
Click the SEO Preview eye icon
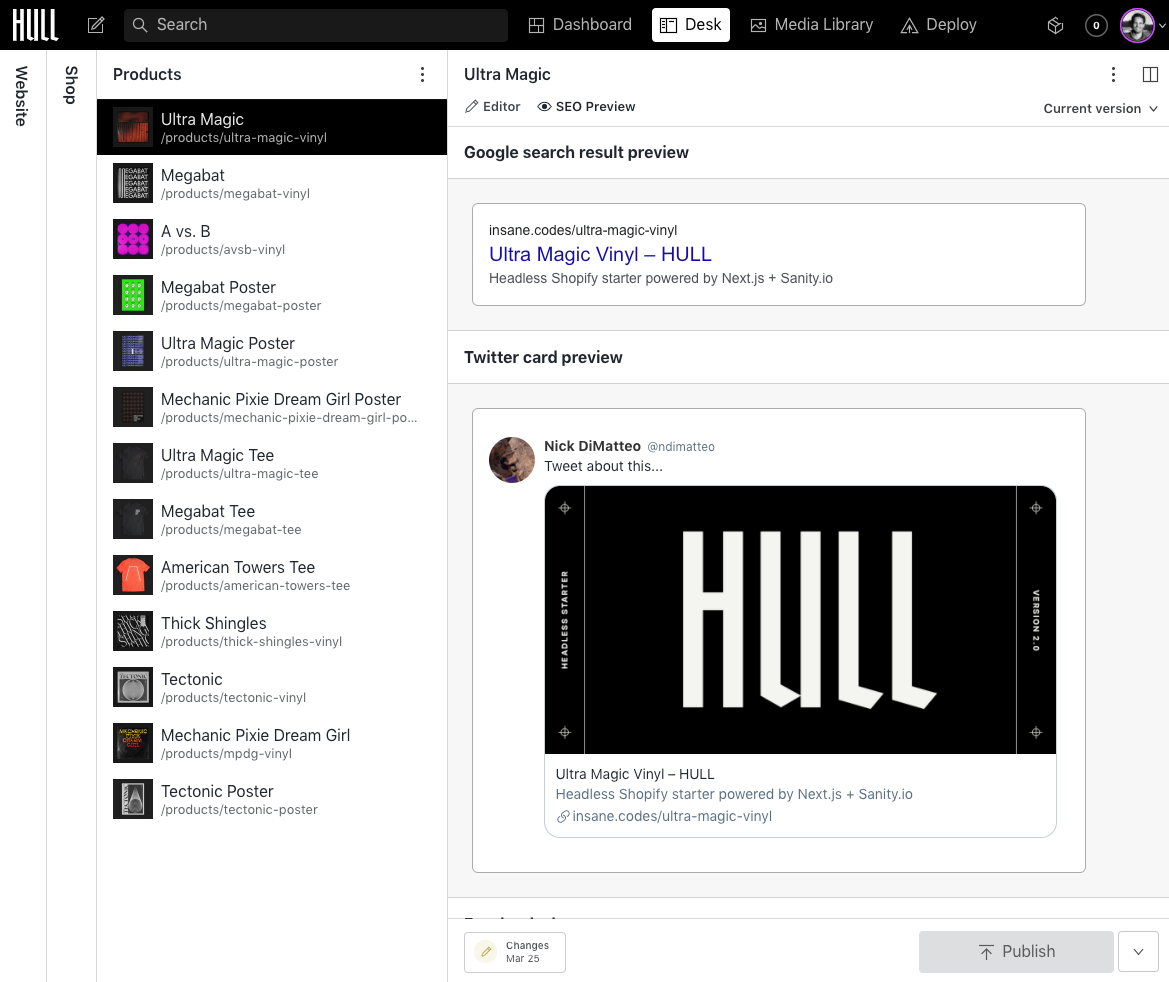(543, 106)
